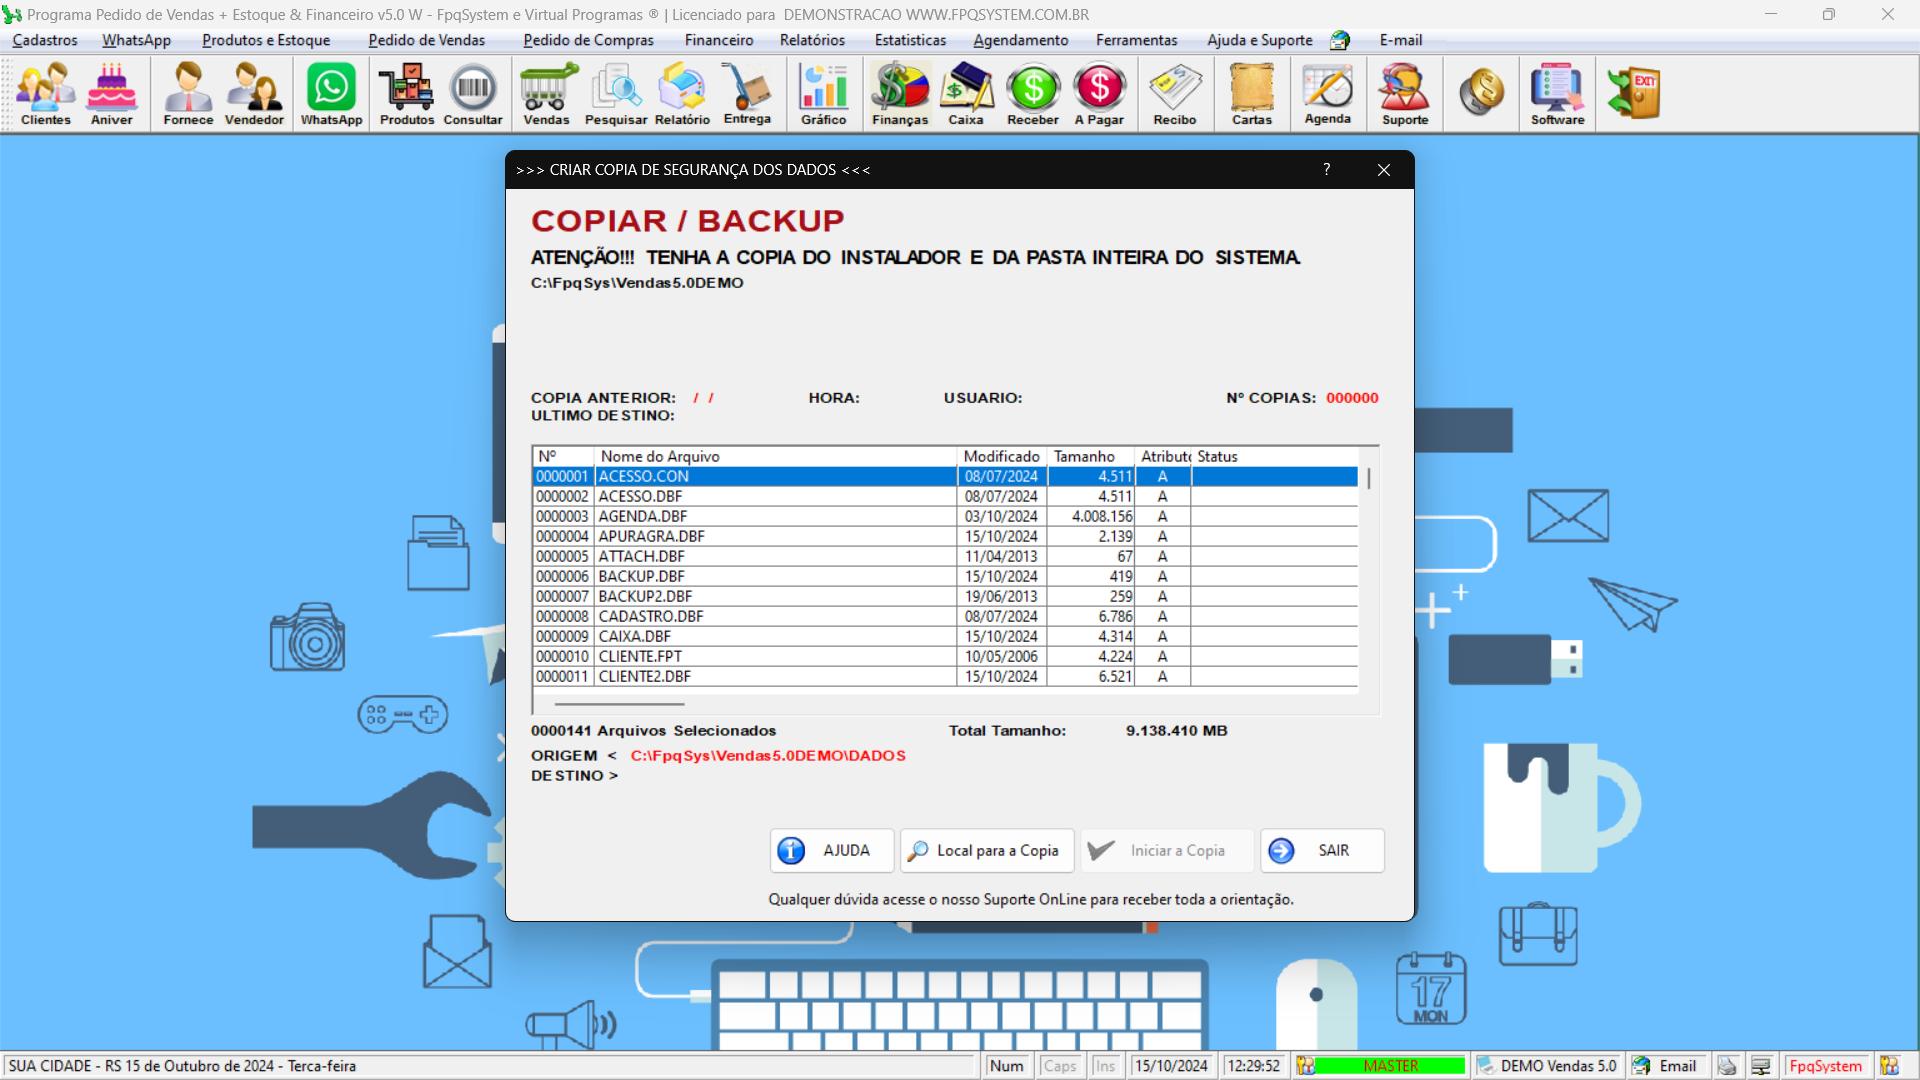The height and width of the screenshot is (1080, 1920).
Task: Open the Relatório toolbar icon
Action: (682, 94)
